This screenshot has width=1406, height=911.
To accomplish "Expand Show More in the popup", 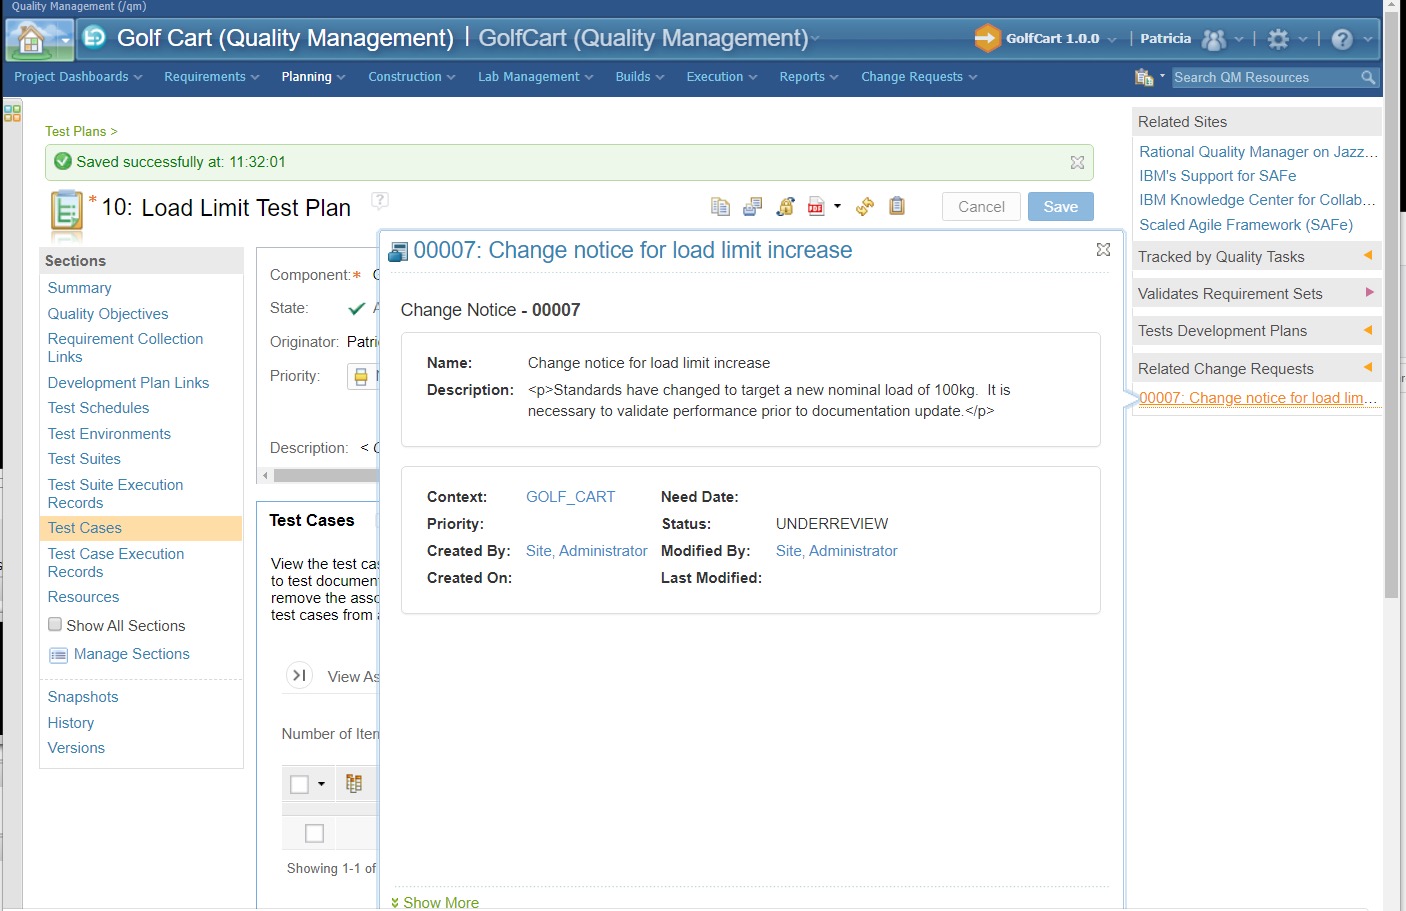I will pos(435,902).
